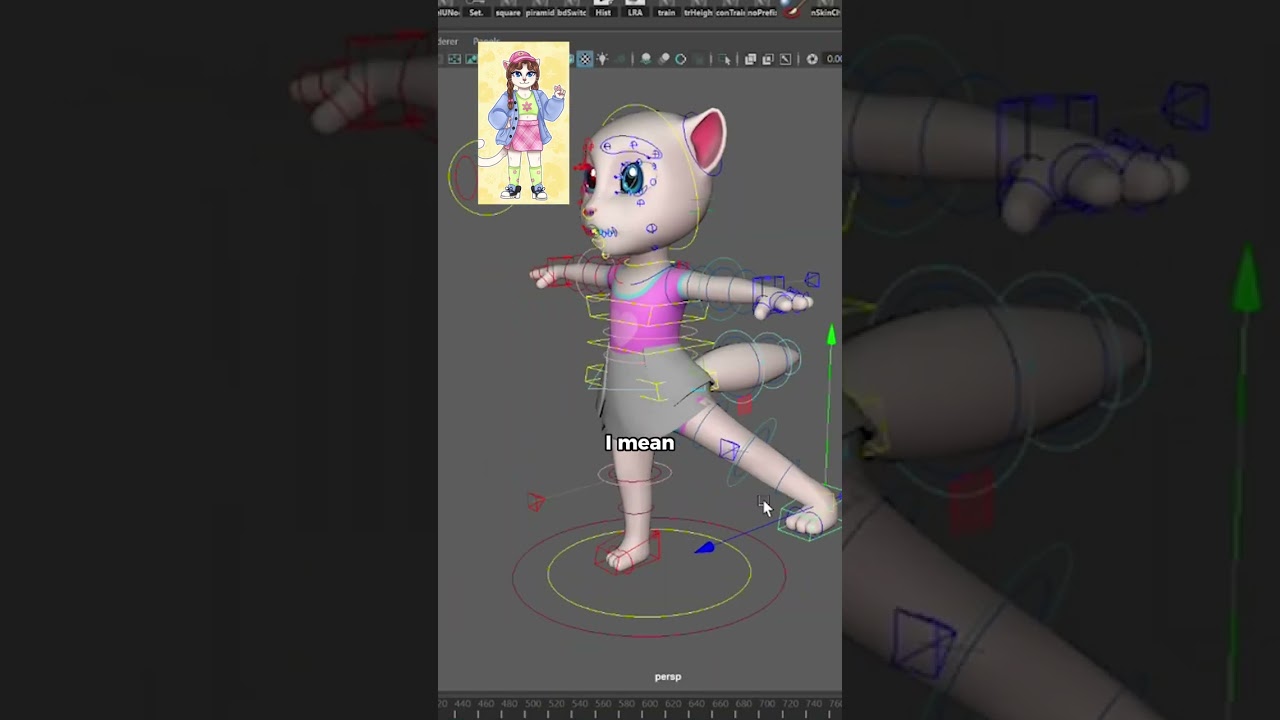Click the x-ray active components icon
This screenshot has height=720, width=1280.
785,59
